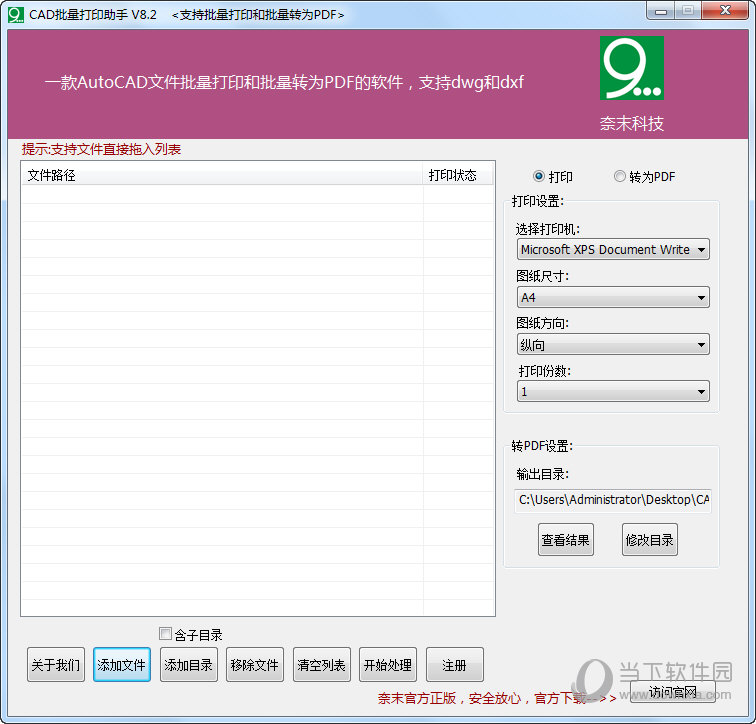
Task: Close the CAD批量打印助手 window
Action: [x=725, y=11]
